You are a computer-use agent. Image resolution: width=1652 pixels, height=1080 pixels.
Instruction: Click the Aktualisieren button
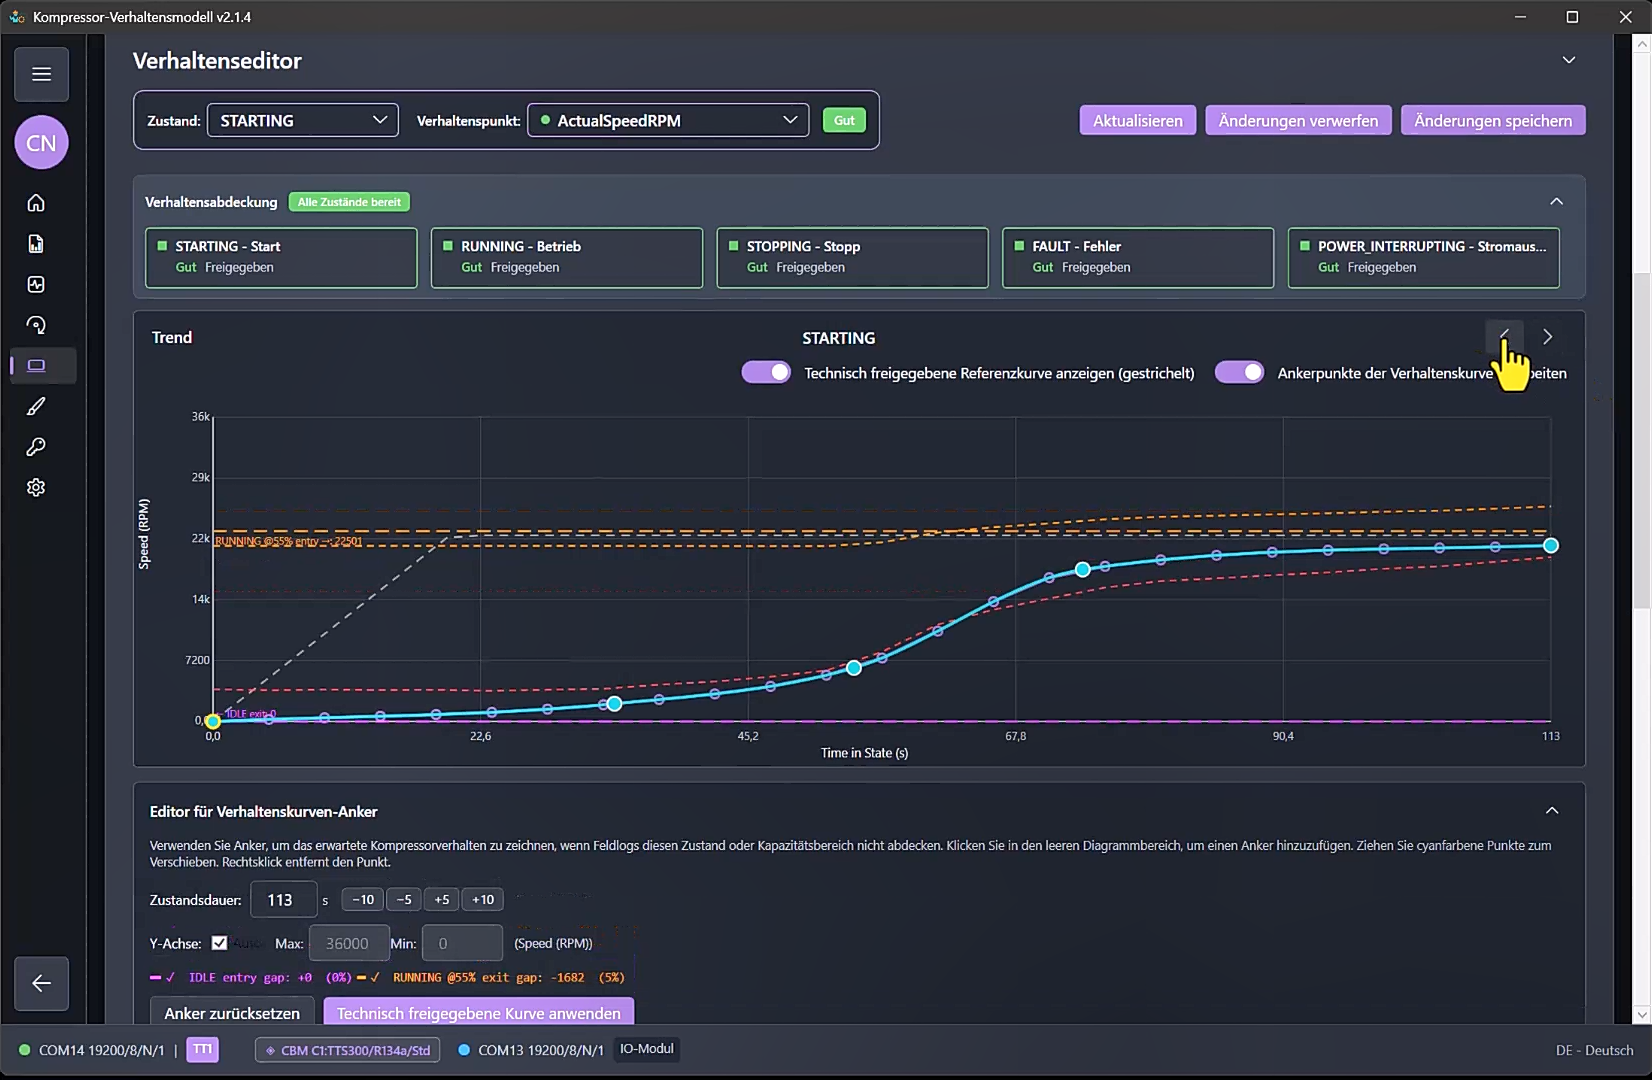[x=1138, y=120]
